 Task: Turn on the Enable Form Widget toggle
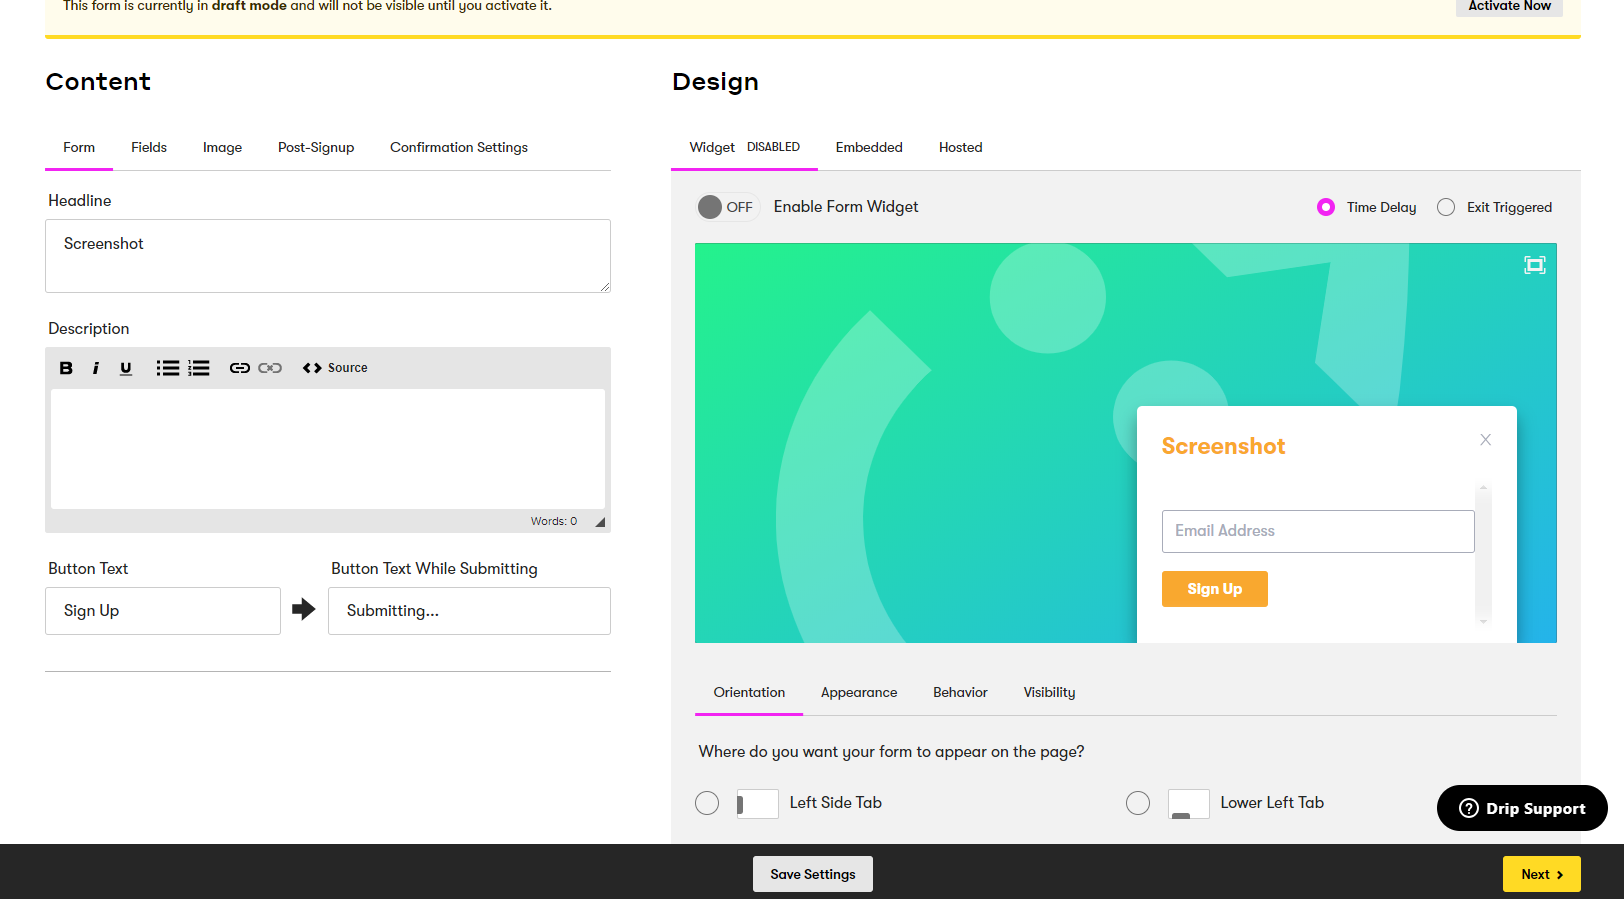click(x=727, y=207)
